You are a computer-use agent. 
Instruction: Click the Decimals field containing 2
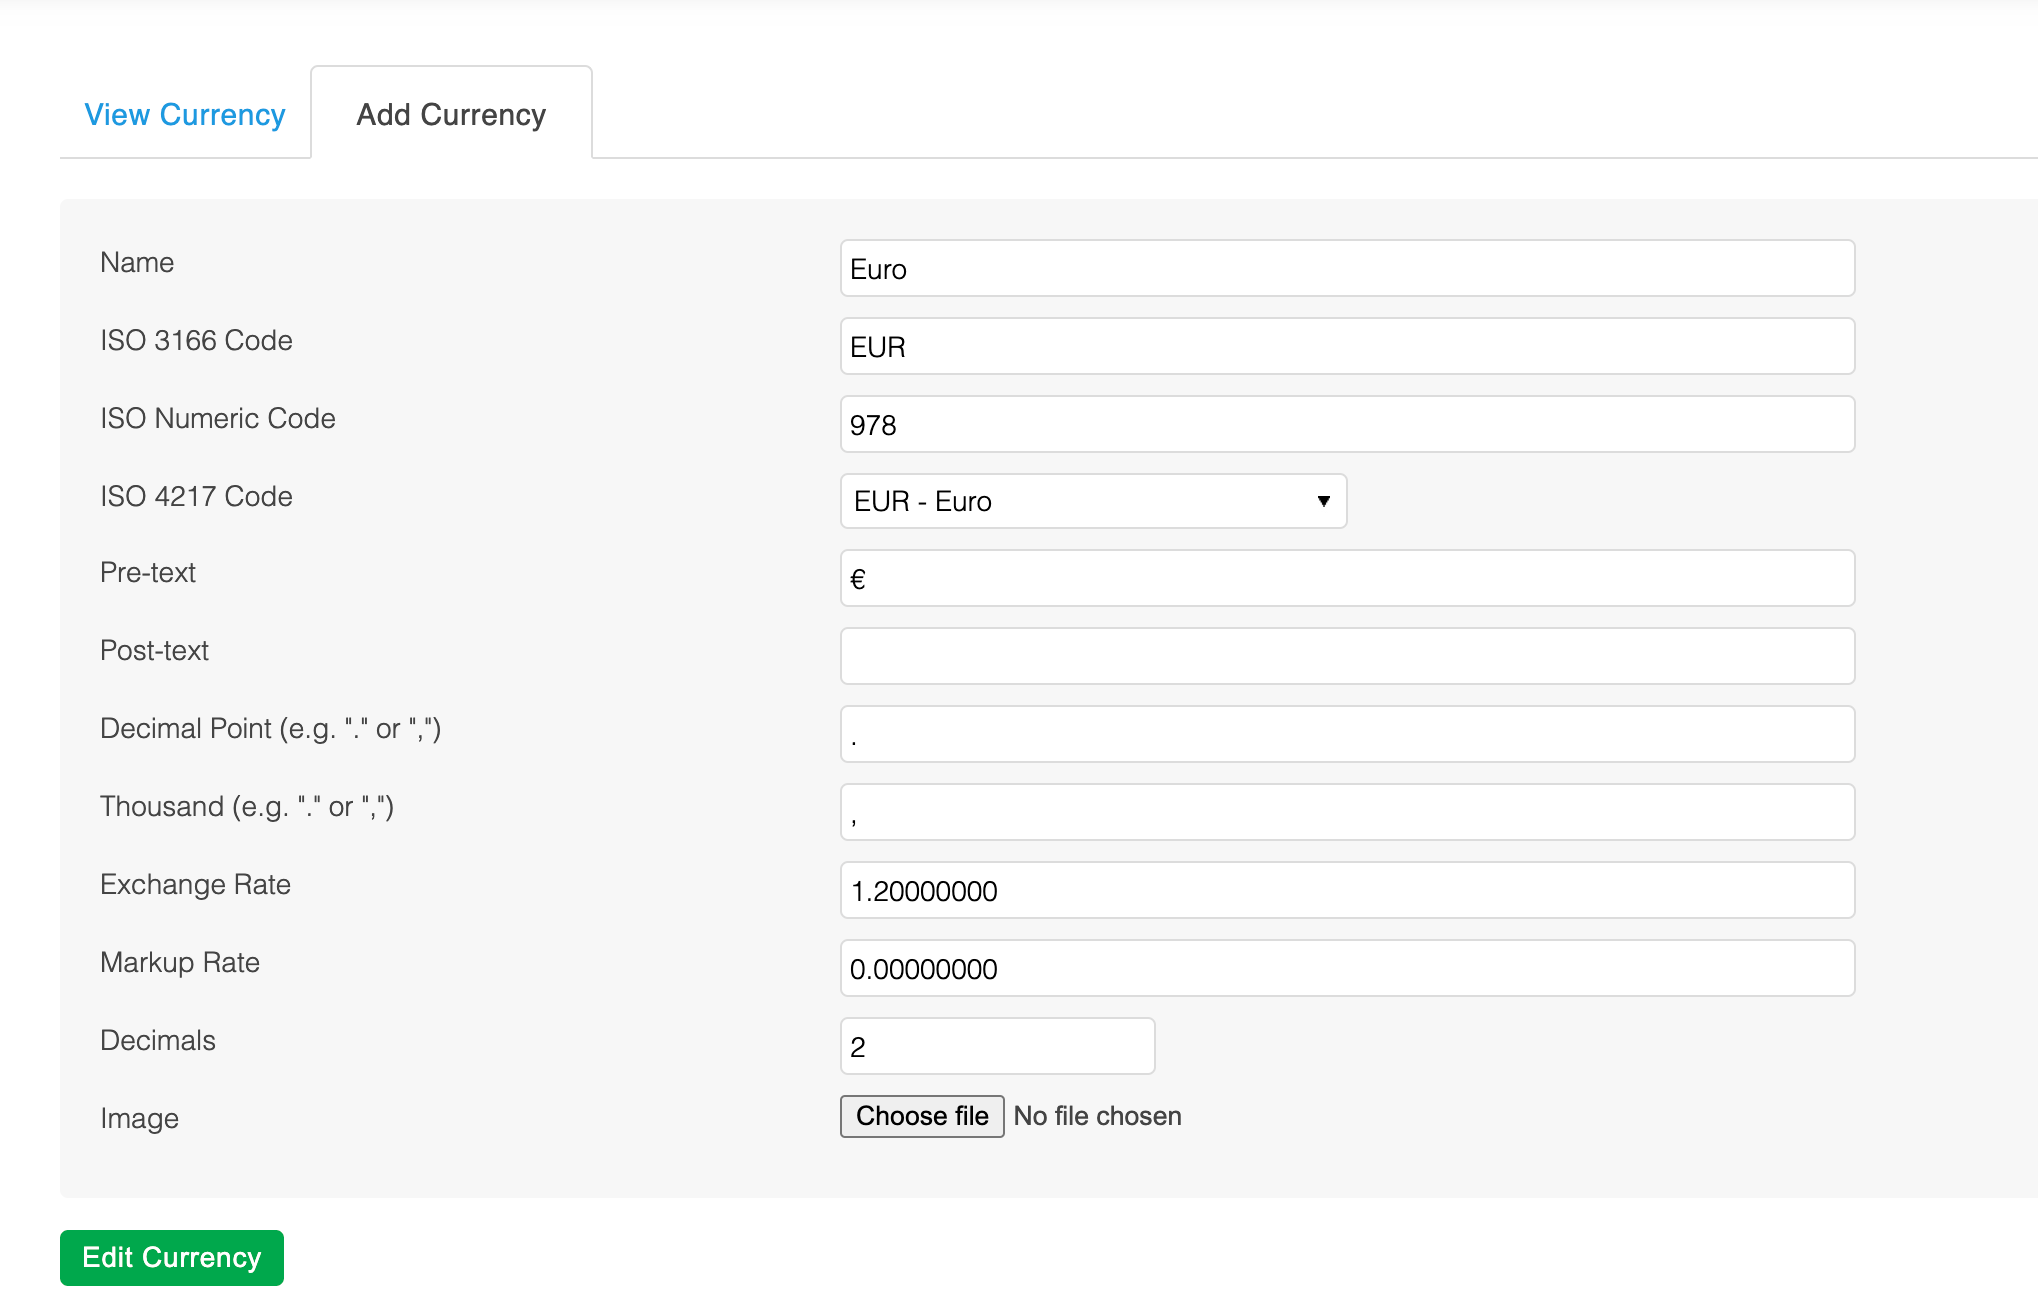pos(996,1047)
